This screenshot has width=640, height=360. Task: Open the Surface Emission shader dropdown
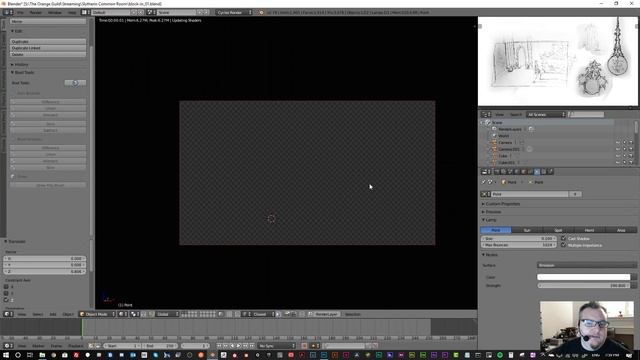tap(587, 265)
